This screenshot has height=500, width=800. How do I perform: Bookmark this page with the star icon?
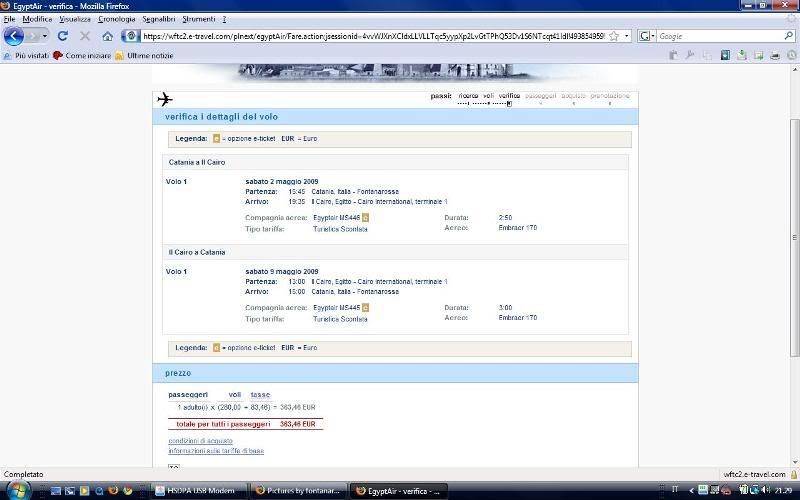614,36
